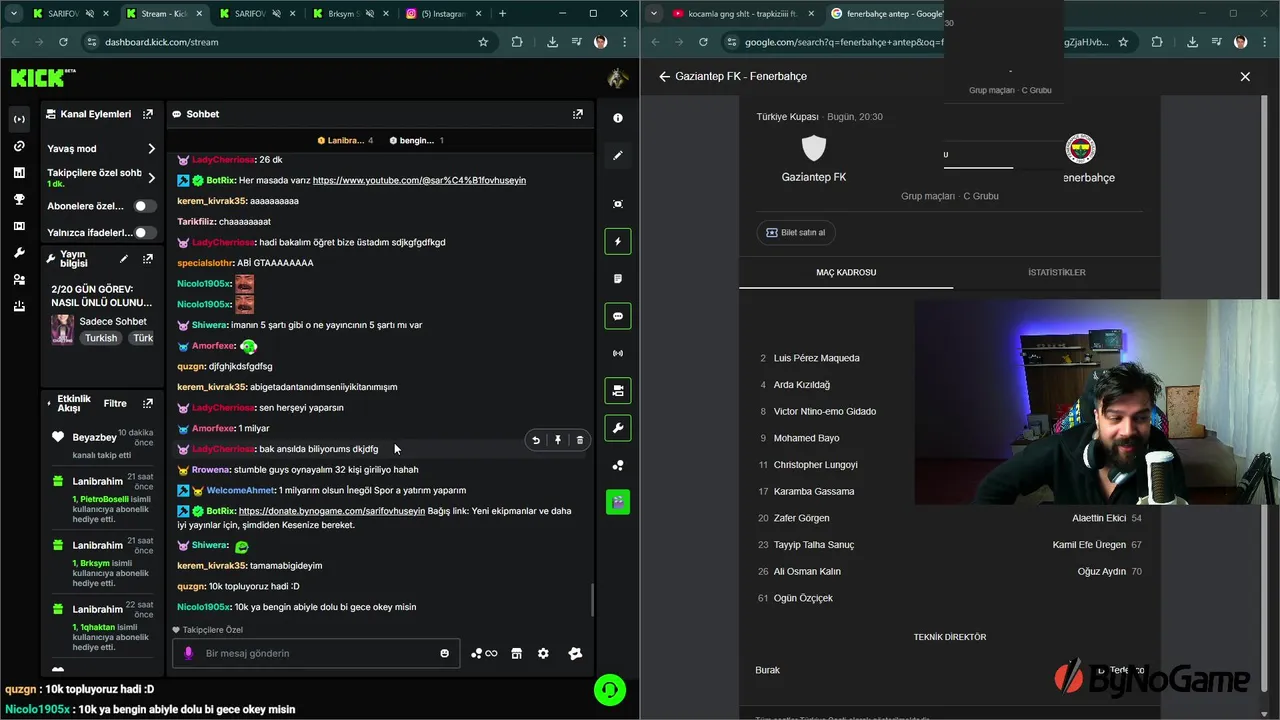Focus the Bir mesaj gönderin input field

(x=315, y=653)
